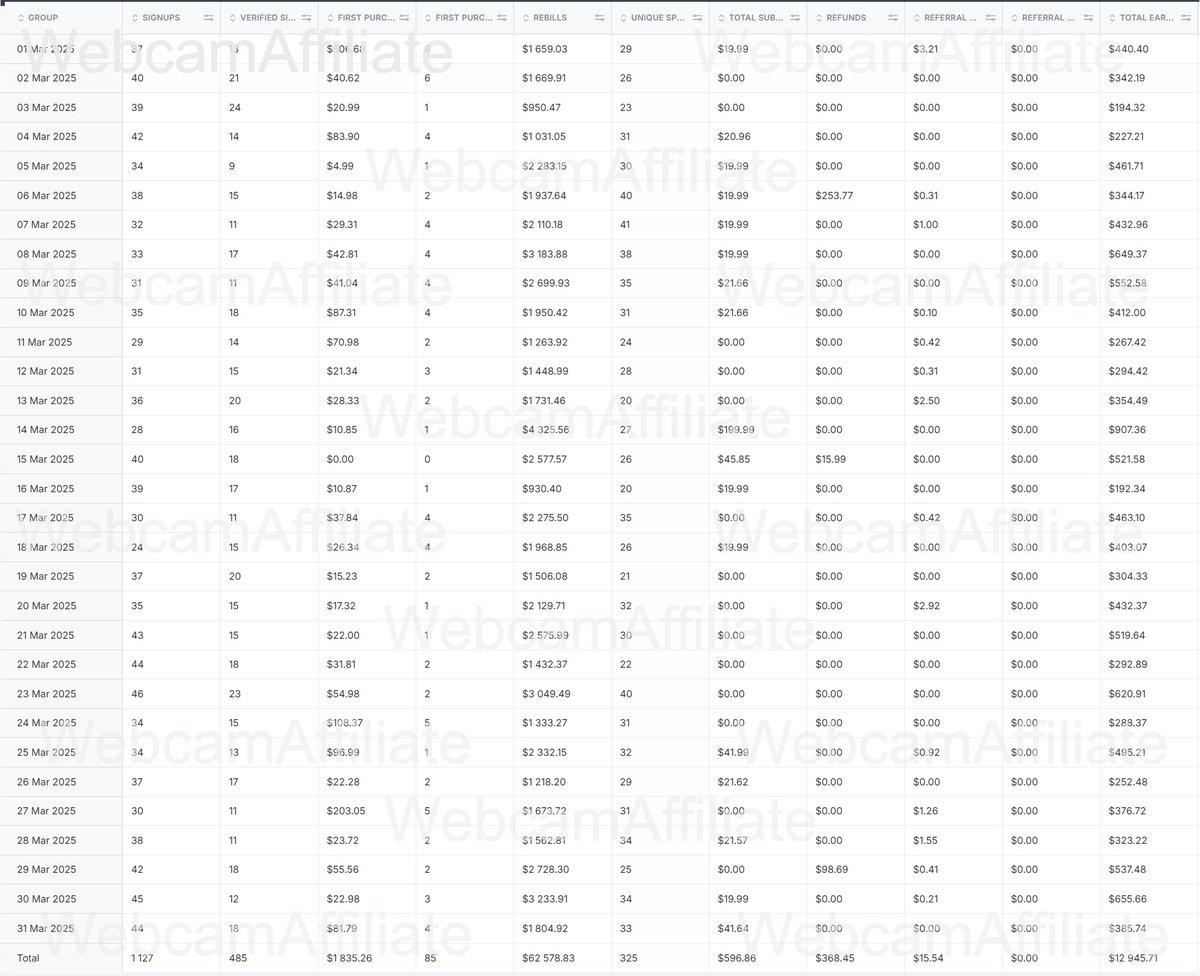
Task: Open options icon of Referral column showing $3.21
Action: coord(992,18)
